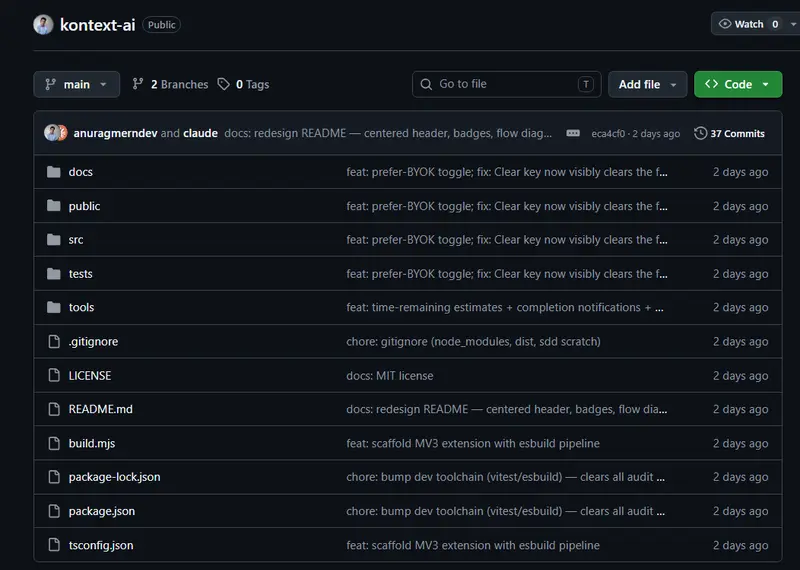
Task: Open the src folder
Action: (x=76, y=240)
